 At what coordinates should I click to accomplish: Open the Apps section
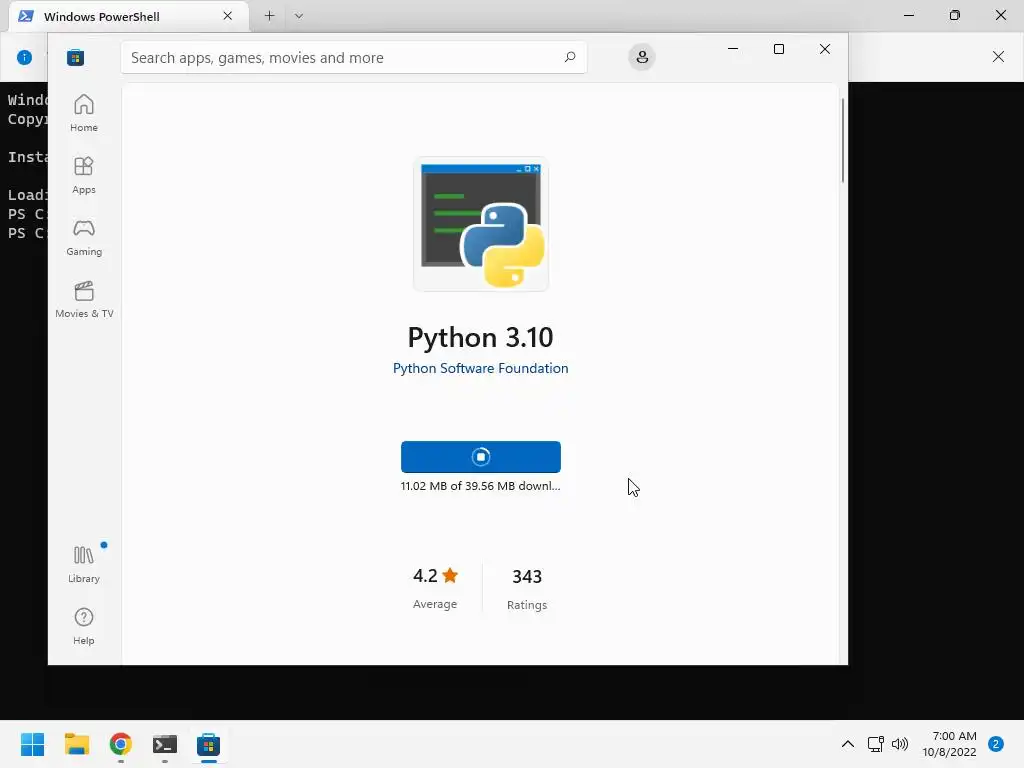[x=84, y=175]
